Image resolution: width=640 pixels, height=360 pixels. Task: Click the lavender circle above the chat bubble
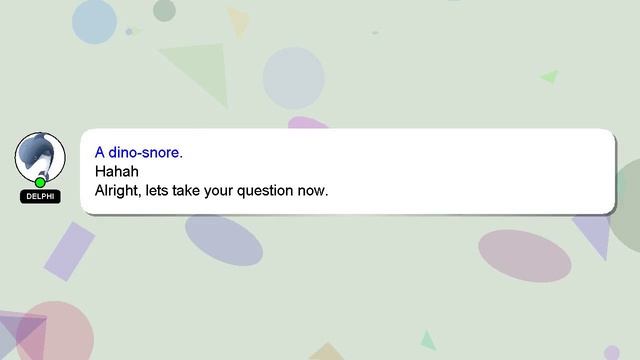pyautogui.click(x=293, y=78)
